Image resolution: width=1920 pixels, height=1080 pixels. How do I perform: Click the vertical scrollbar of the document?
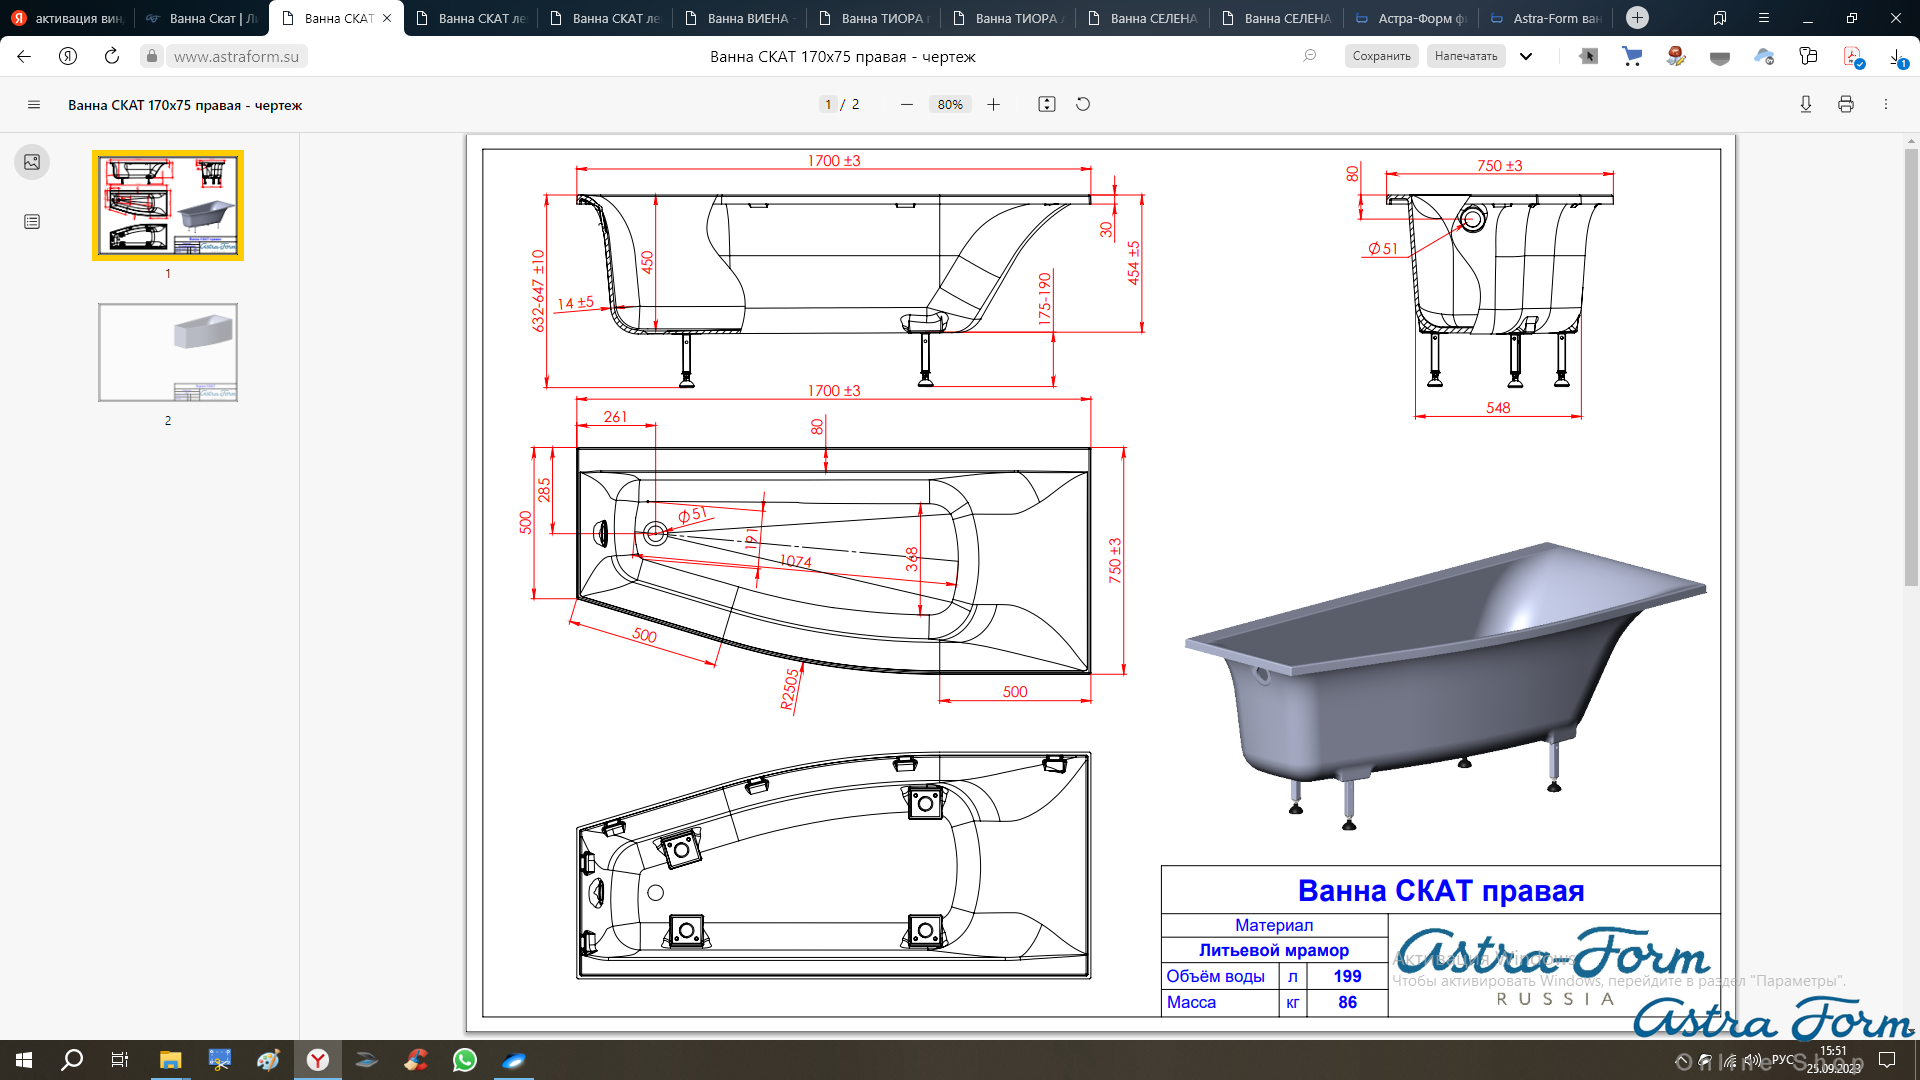click(1910, 367)
